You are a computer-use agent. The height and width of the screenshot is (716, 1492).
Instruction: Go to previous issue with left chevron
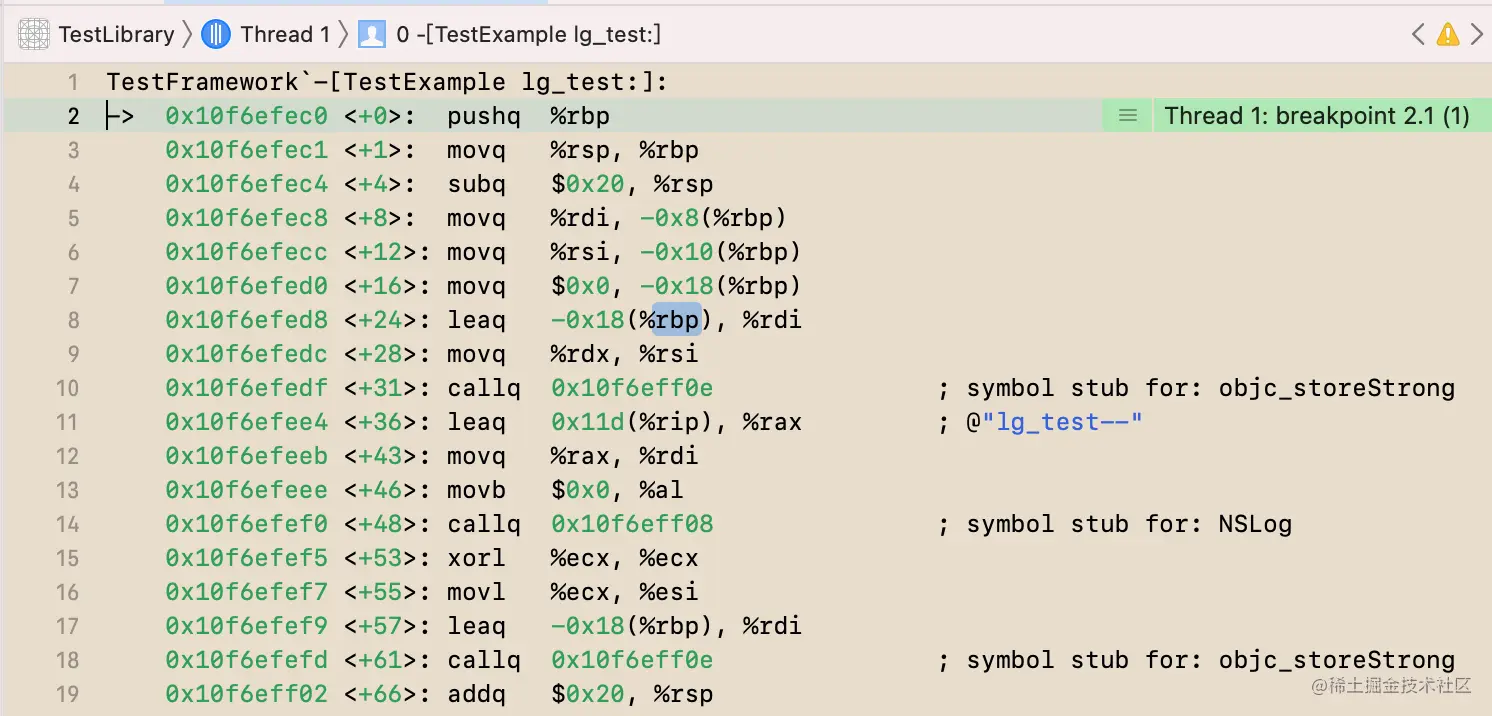point(1418,35)
